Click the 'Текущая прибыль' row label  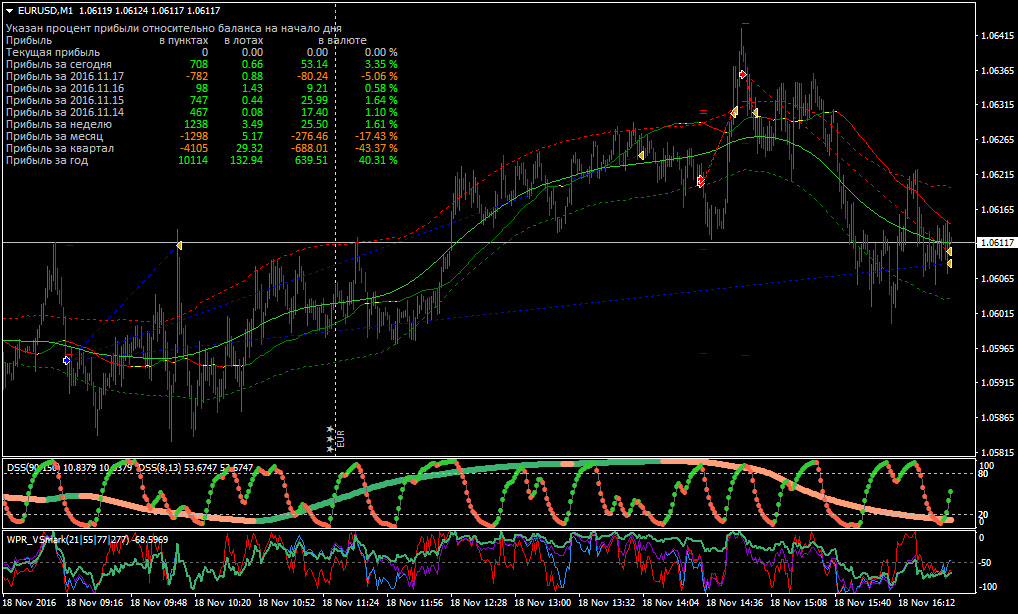tap(53, 52)
